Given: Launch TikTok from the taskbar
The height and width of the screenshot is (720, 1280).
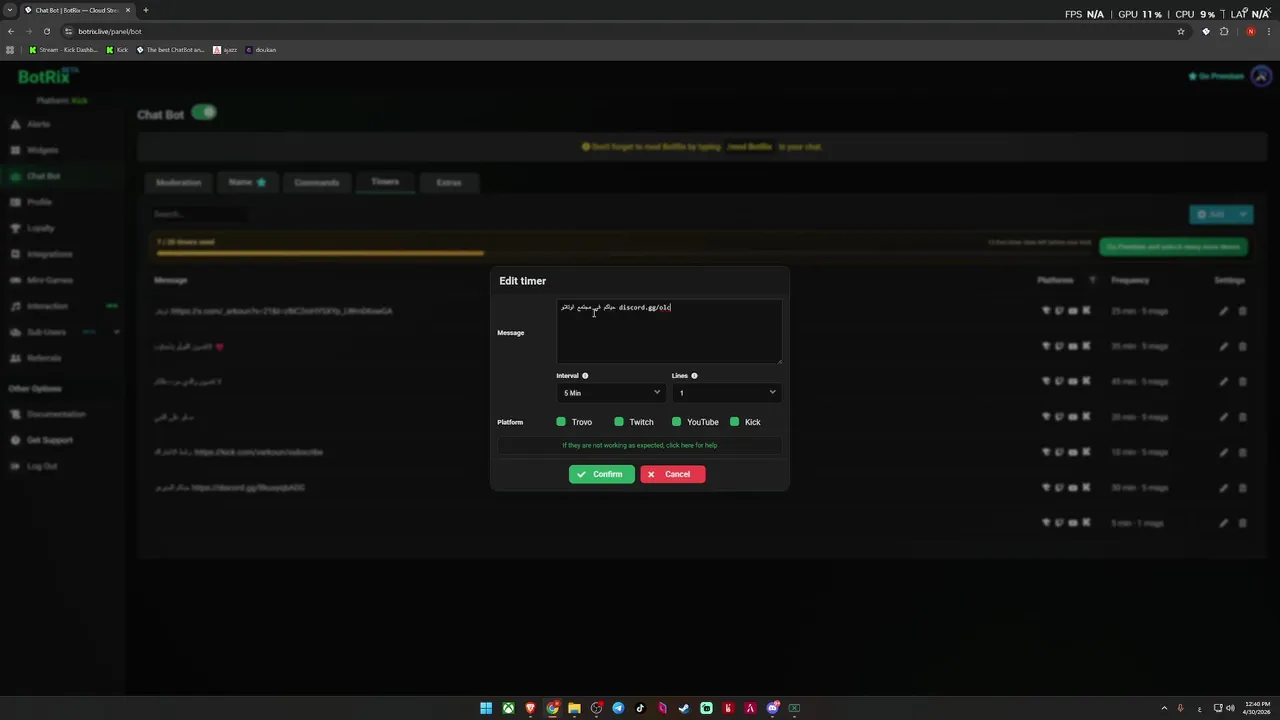Looking at the screenshot, I should coord(640,708).
